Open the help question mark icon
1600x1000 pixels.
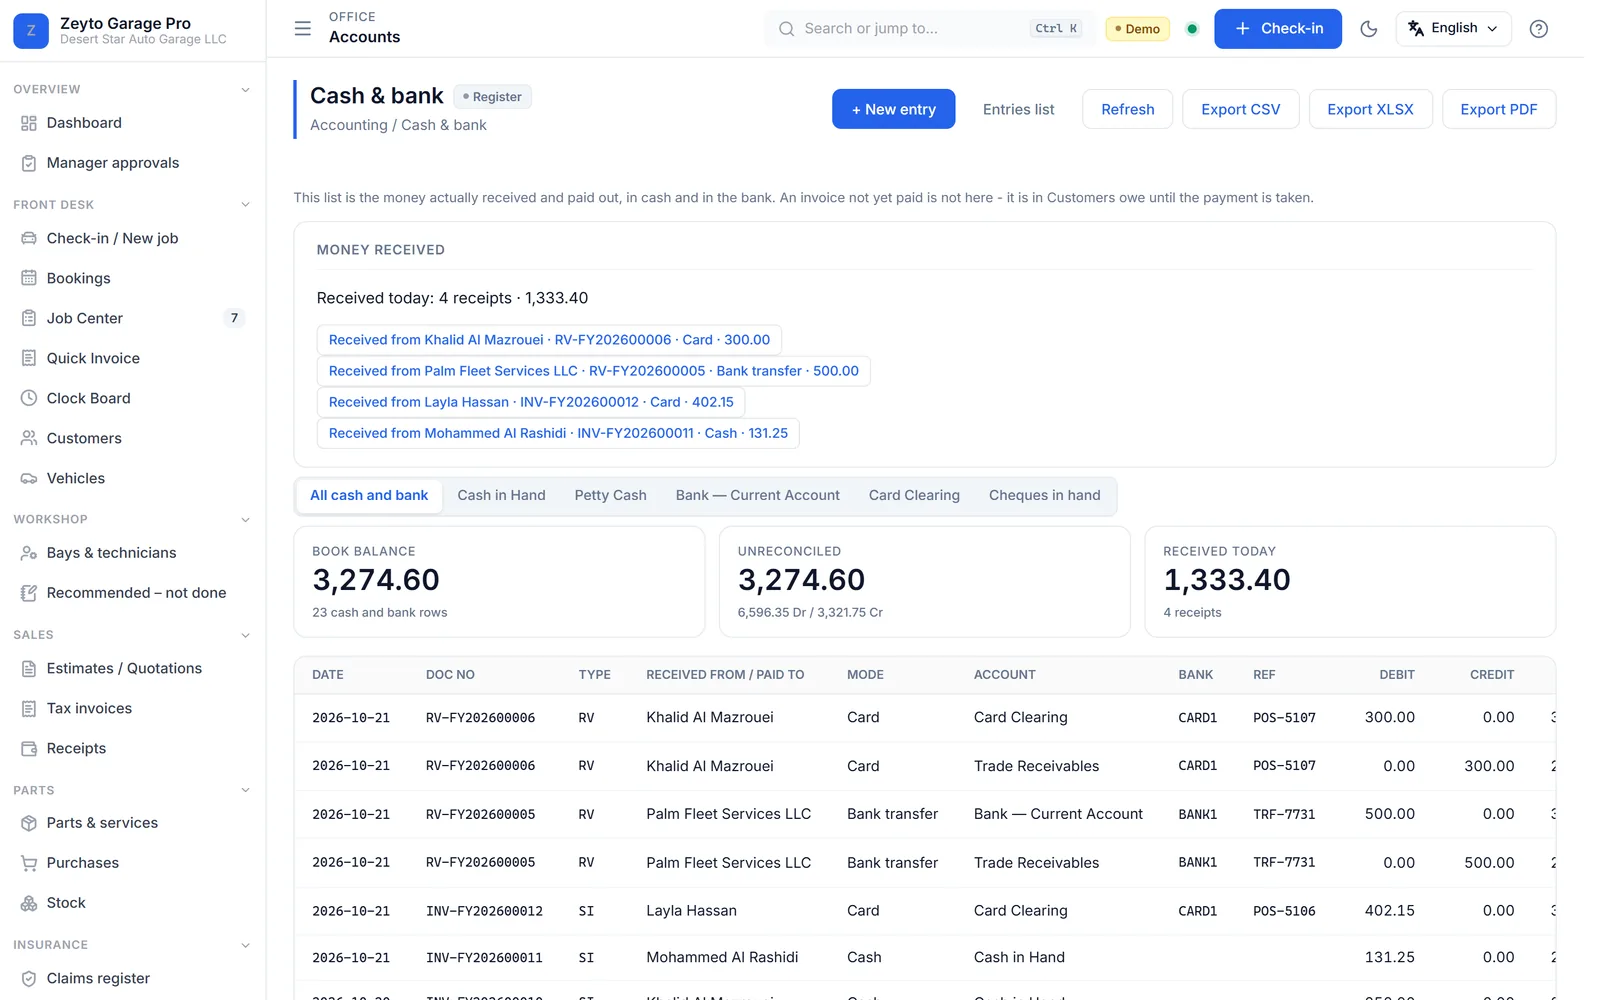[1539, 29]
